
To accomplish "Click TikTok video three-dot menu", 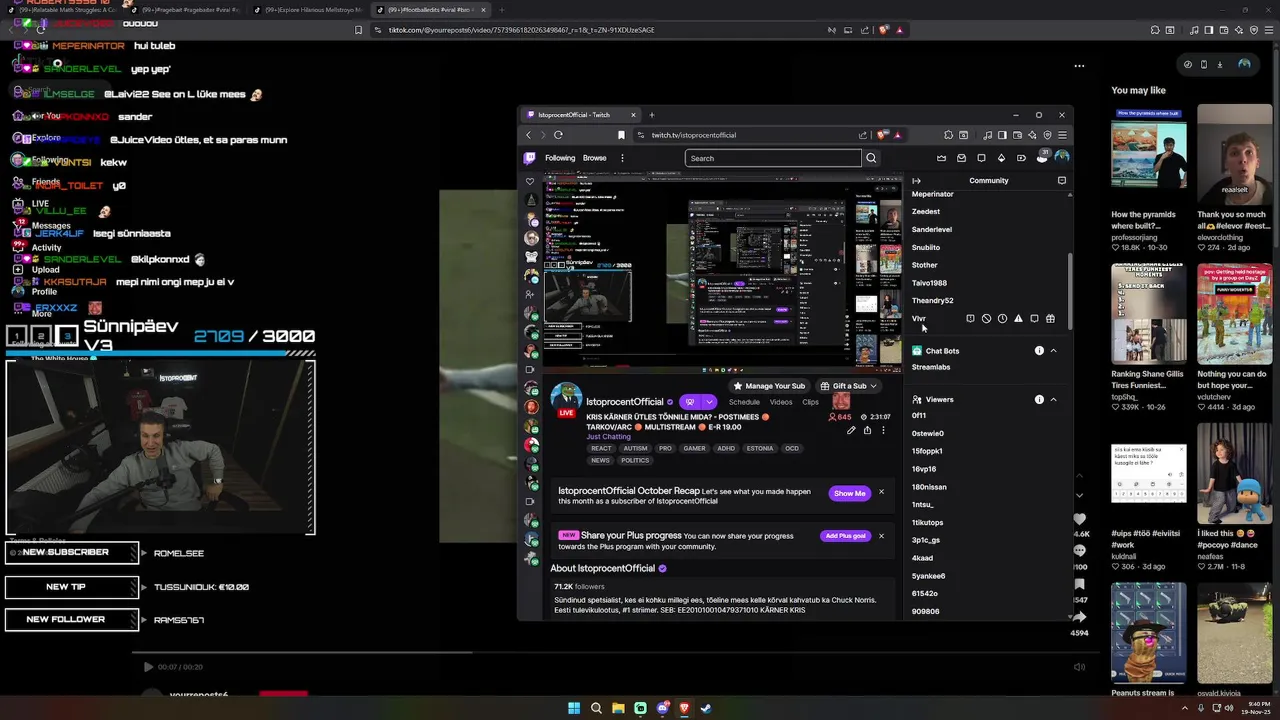I will [1079, 66].
